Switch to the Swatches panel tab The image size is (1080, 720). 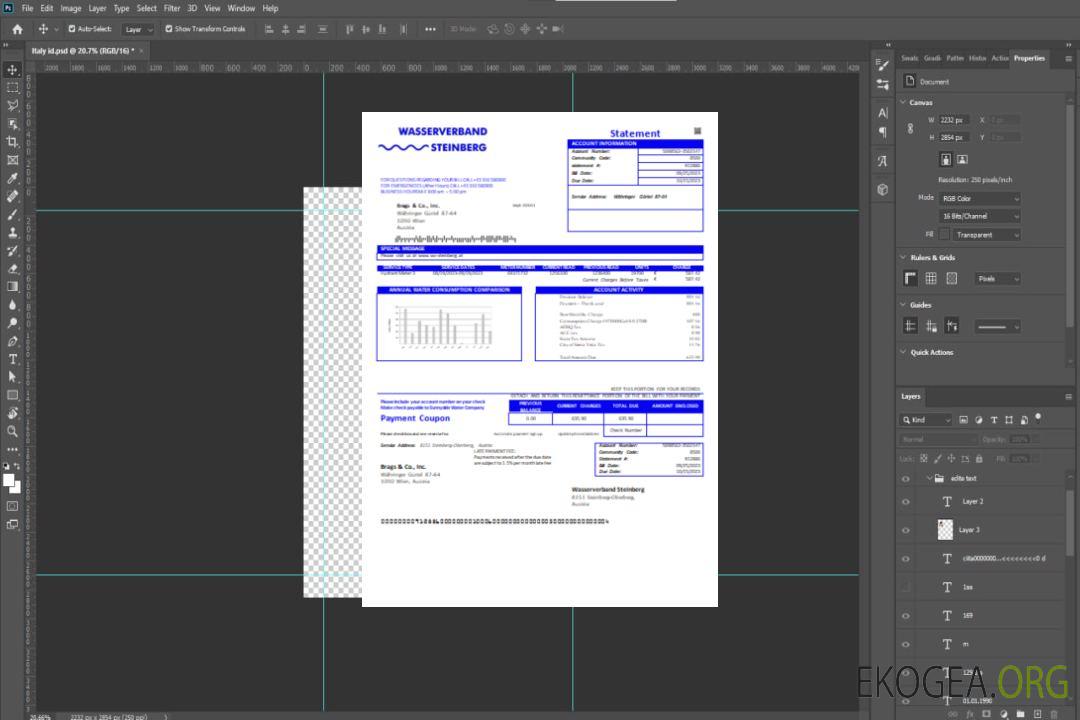click(x=909, y=58)
